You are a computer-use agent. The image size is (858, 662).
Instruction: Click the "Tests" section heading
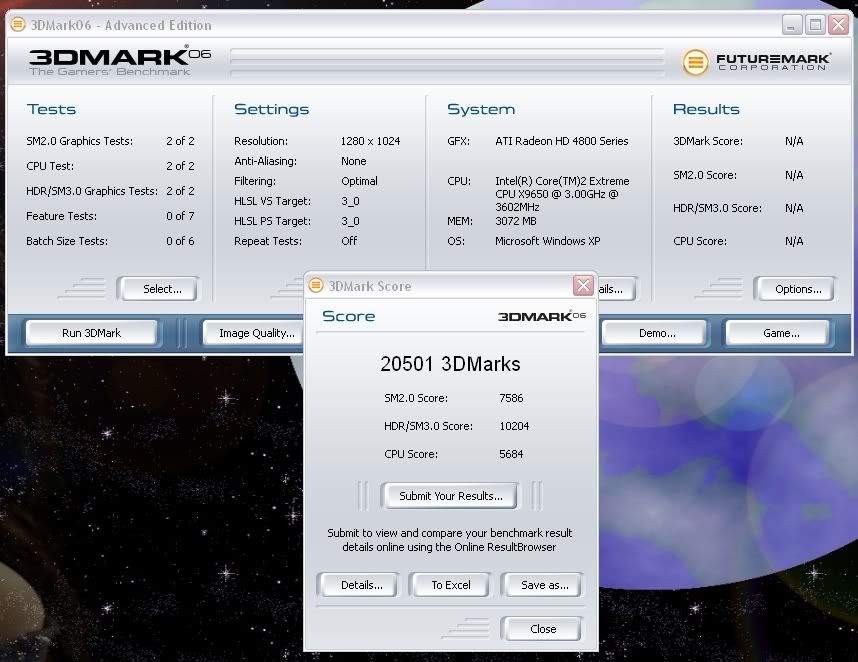point(51,109)
